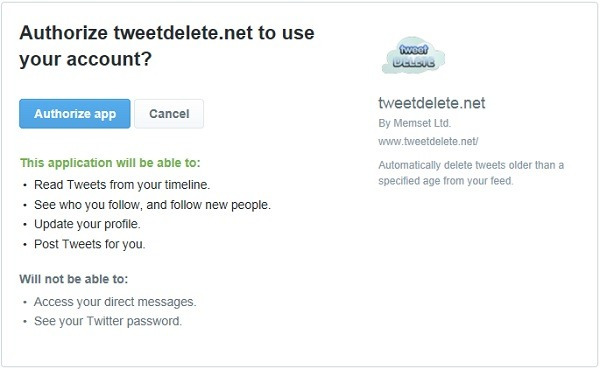Image resolution: width=600 pixels, height=369 pixels.
Task: Click the Post Tweets for you item
Action: pyautogui.click(x=90, y=244)
